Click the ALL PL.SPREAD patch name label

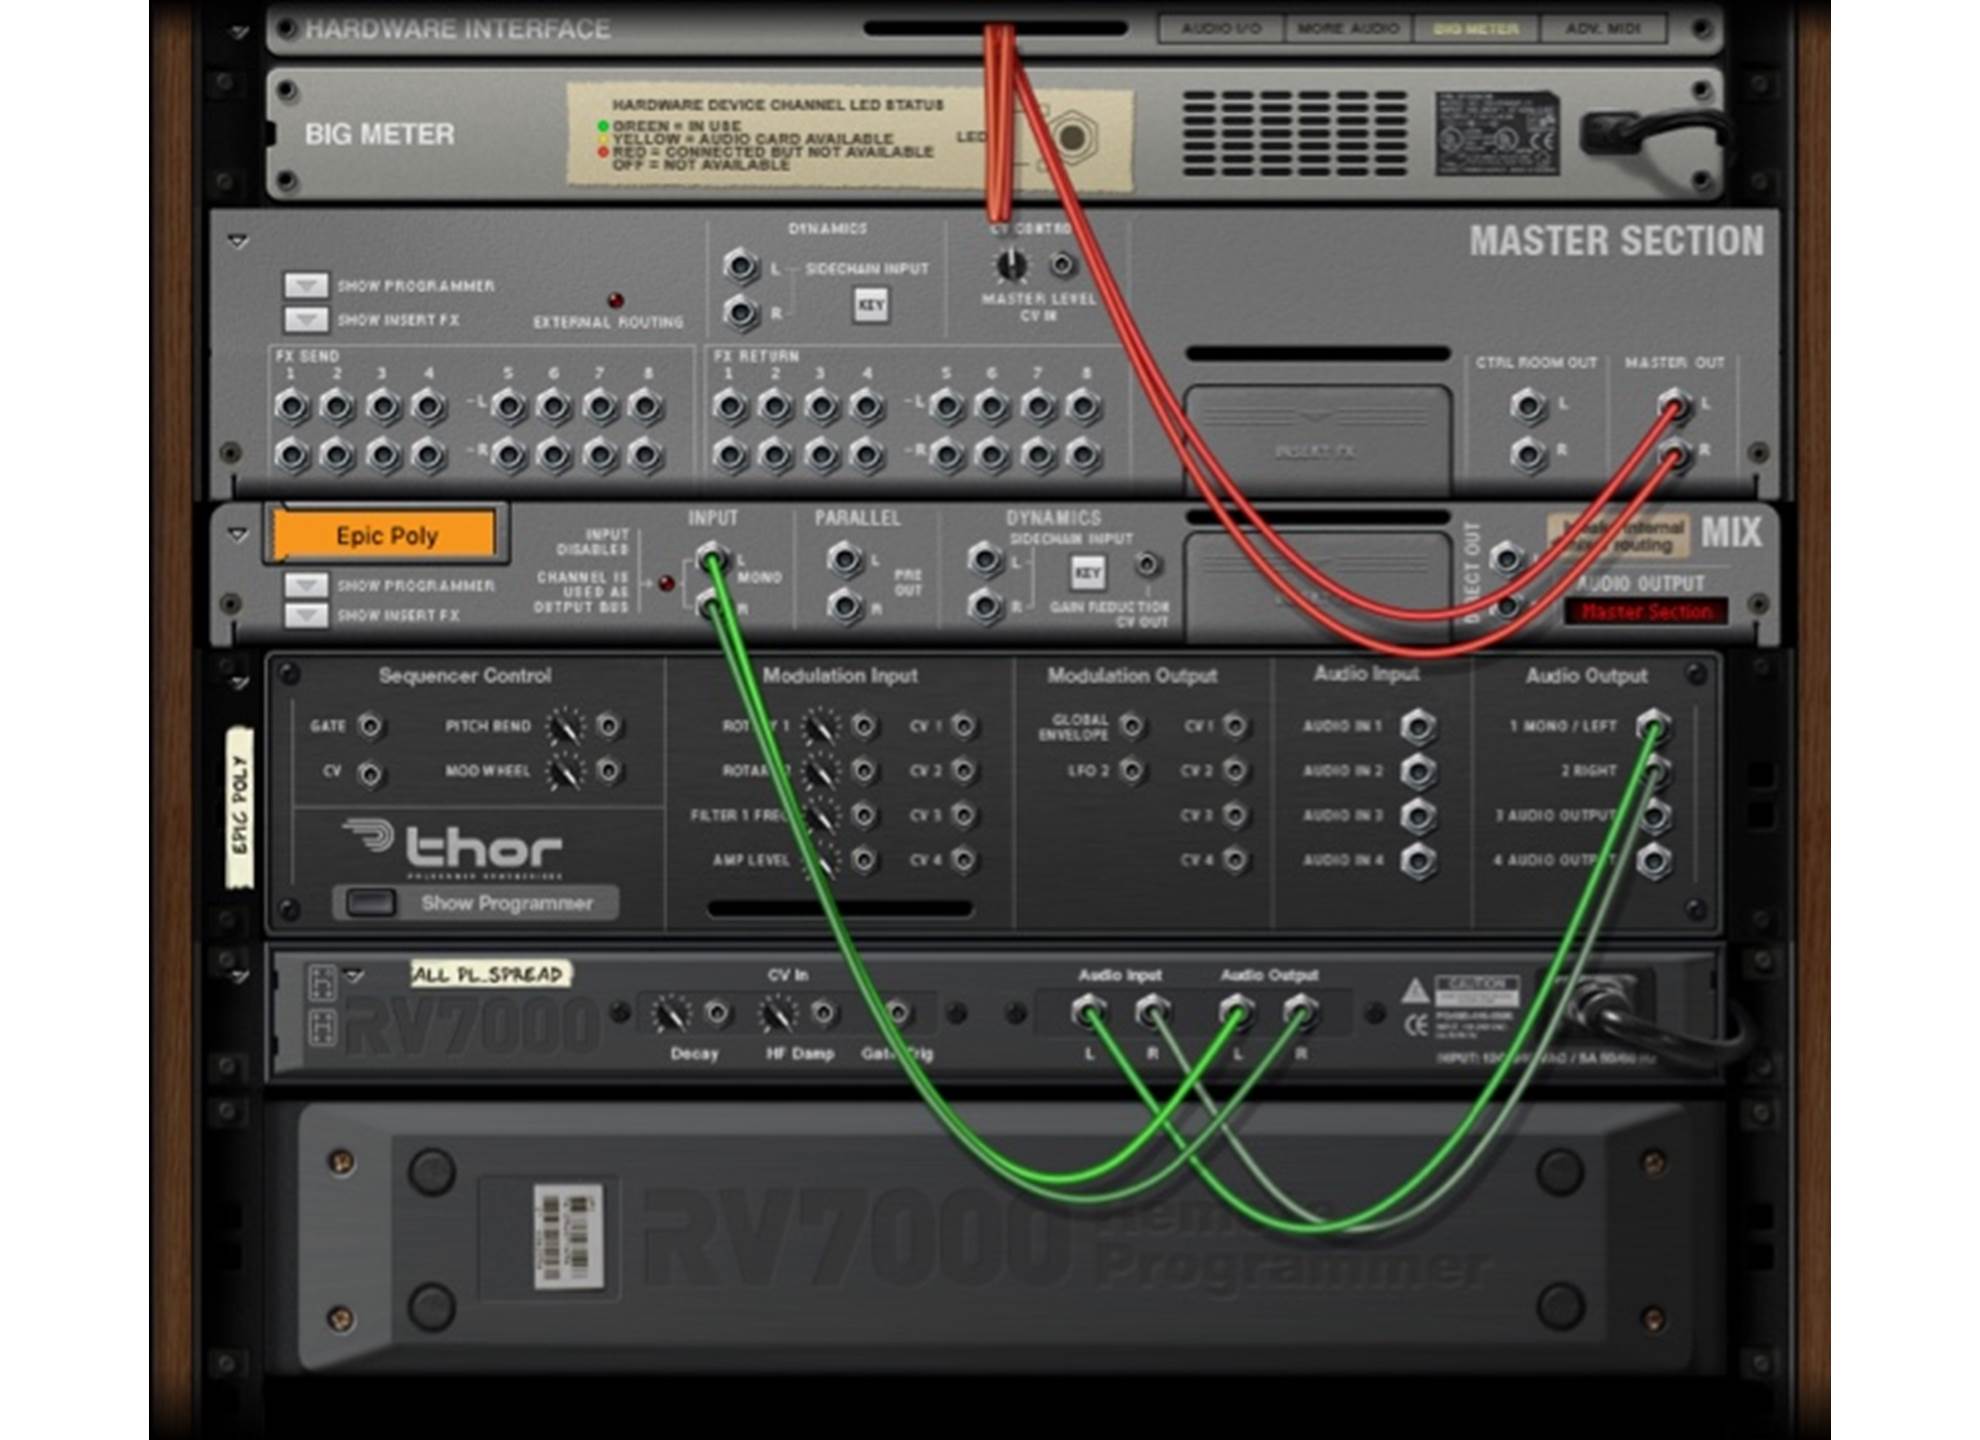point(489,974)
